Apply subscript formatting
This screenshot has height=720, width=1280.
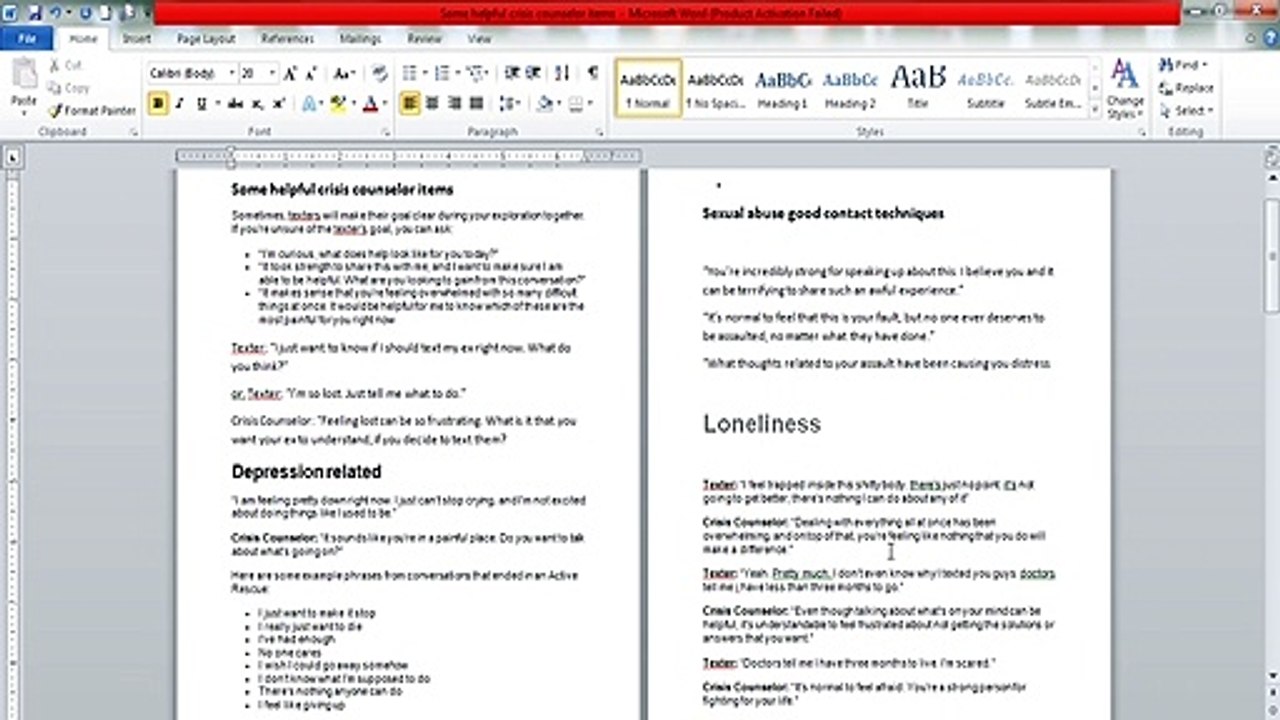(257, 103)
